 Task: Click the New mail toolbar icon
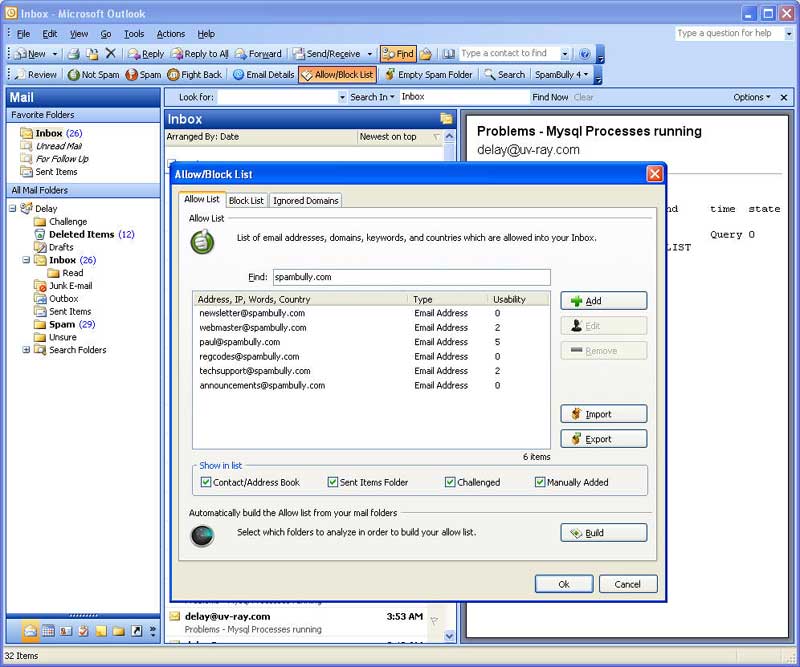30,54
